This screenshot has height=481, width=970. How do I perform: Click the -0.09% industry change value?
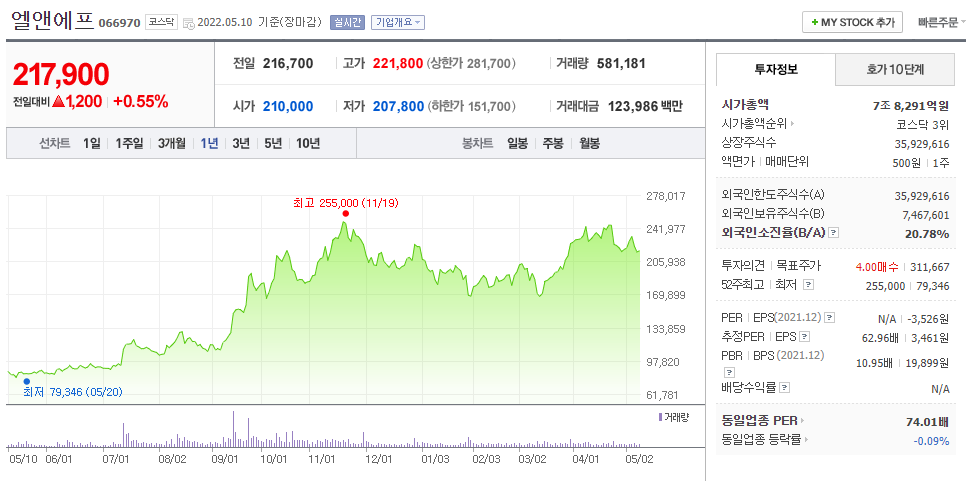coord(931,441)
